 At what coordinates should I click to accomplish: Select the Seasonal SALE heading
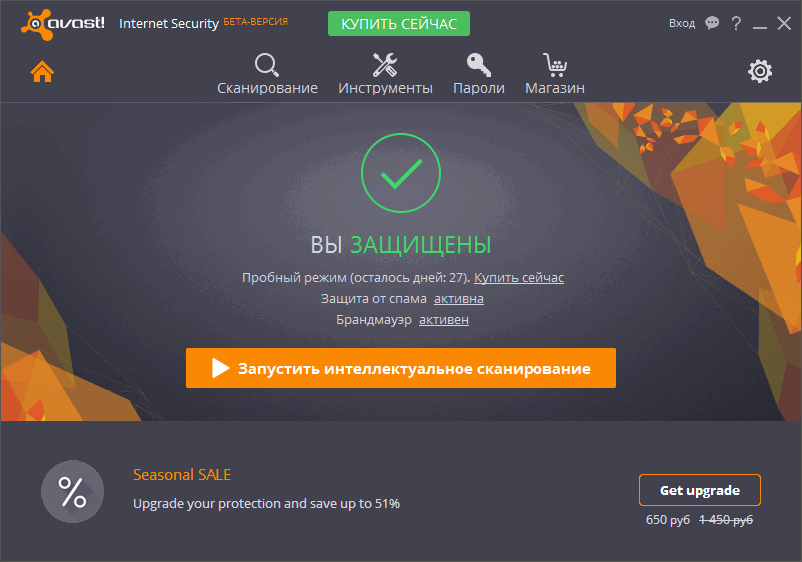[x=182, y=475]
